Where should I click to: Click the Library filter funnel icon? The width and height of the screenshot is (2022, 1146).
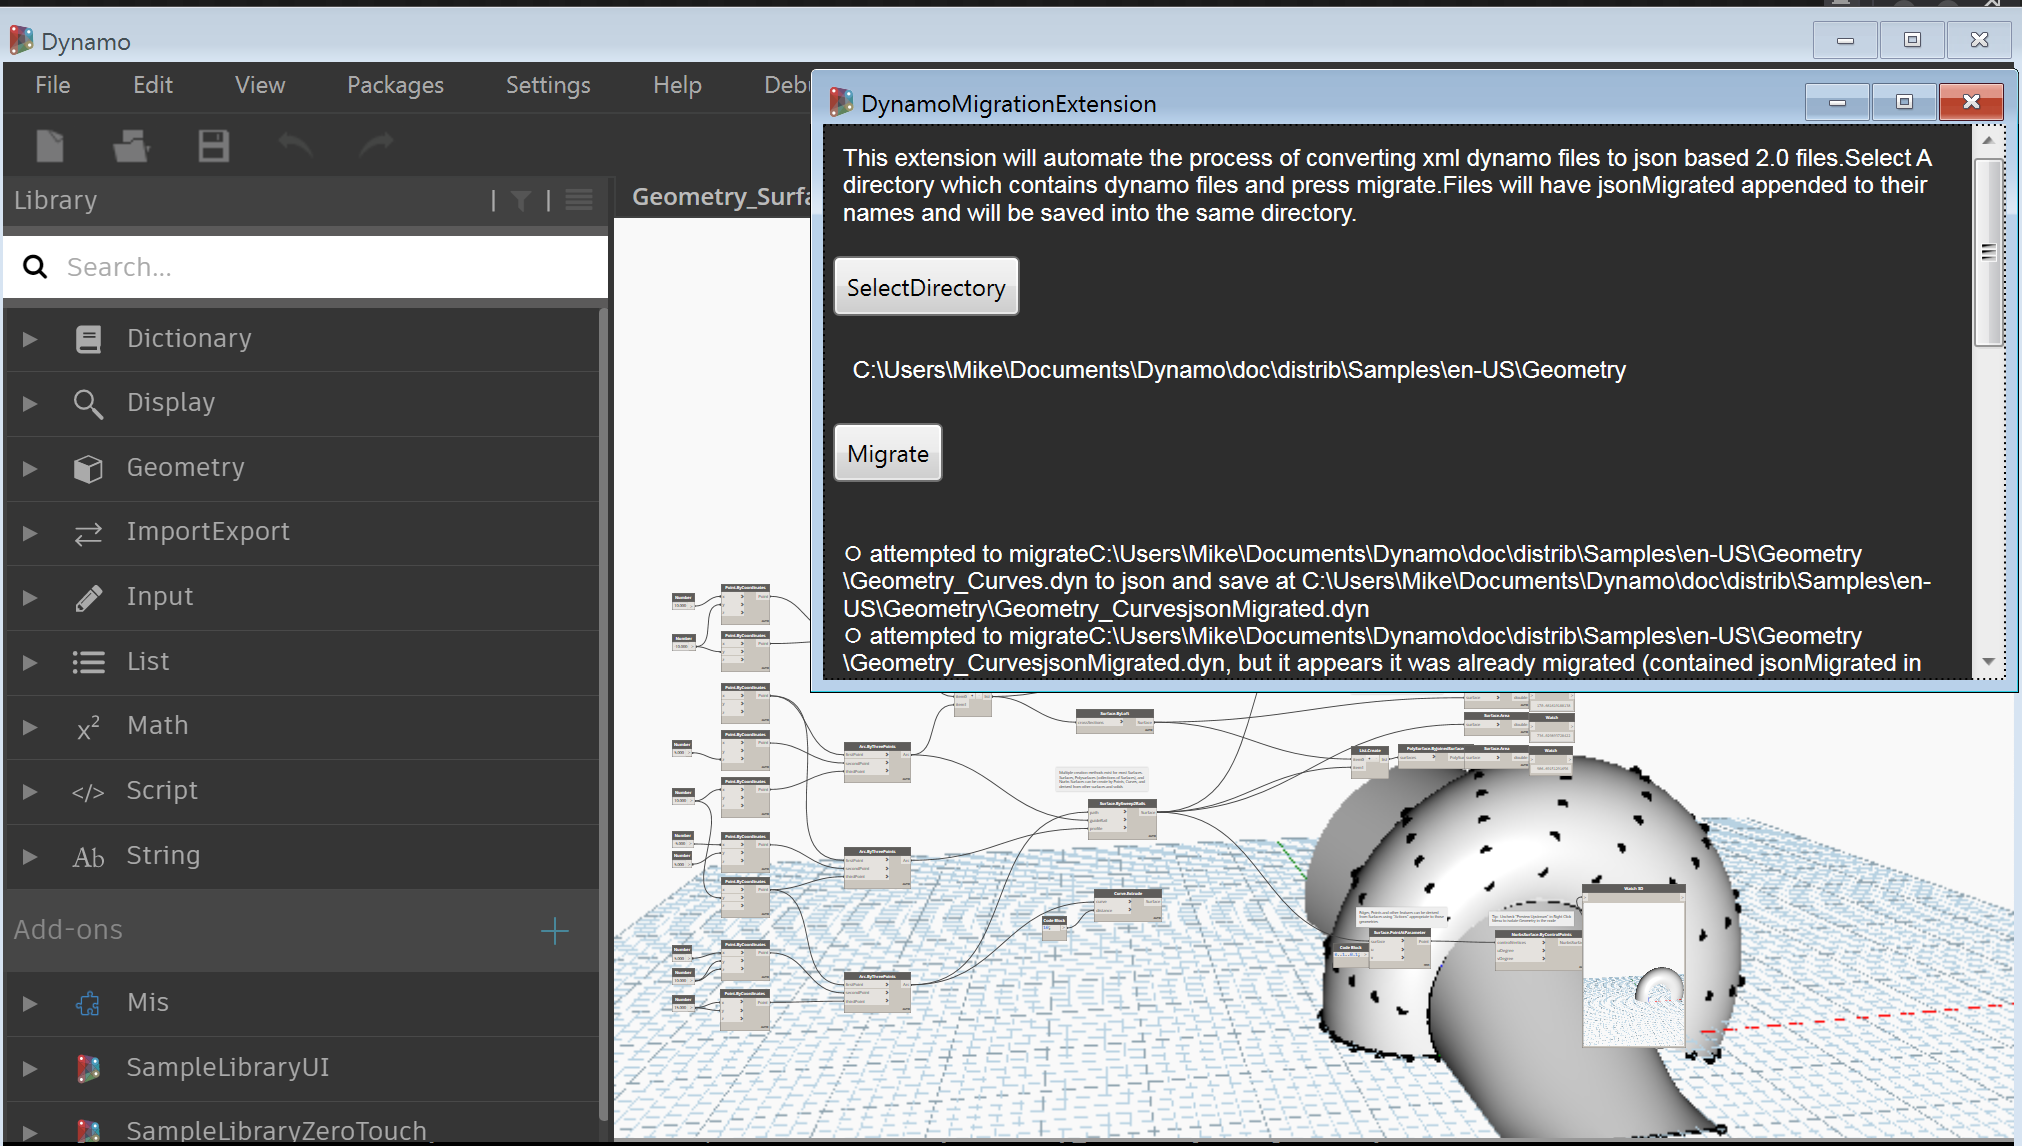pyautogui.click(x=521, y=201)
